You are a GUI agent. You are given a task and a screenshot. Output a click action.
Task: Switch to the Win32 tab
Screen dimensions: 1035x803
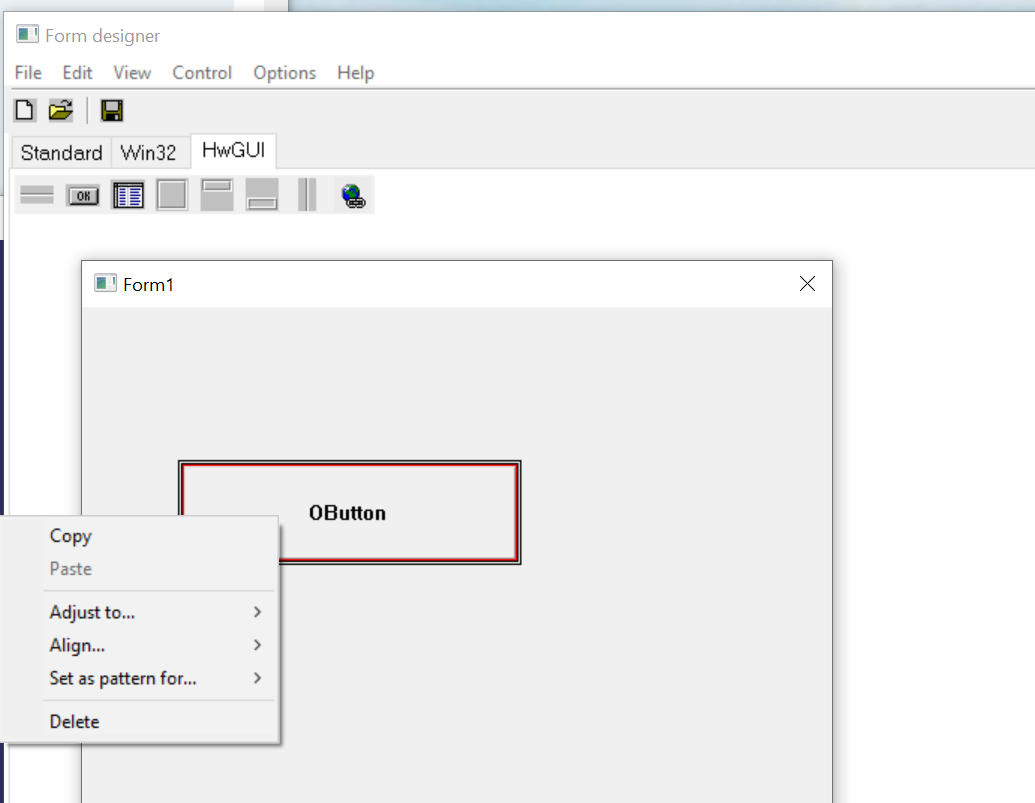[x=148, y=153]
